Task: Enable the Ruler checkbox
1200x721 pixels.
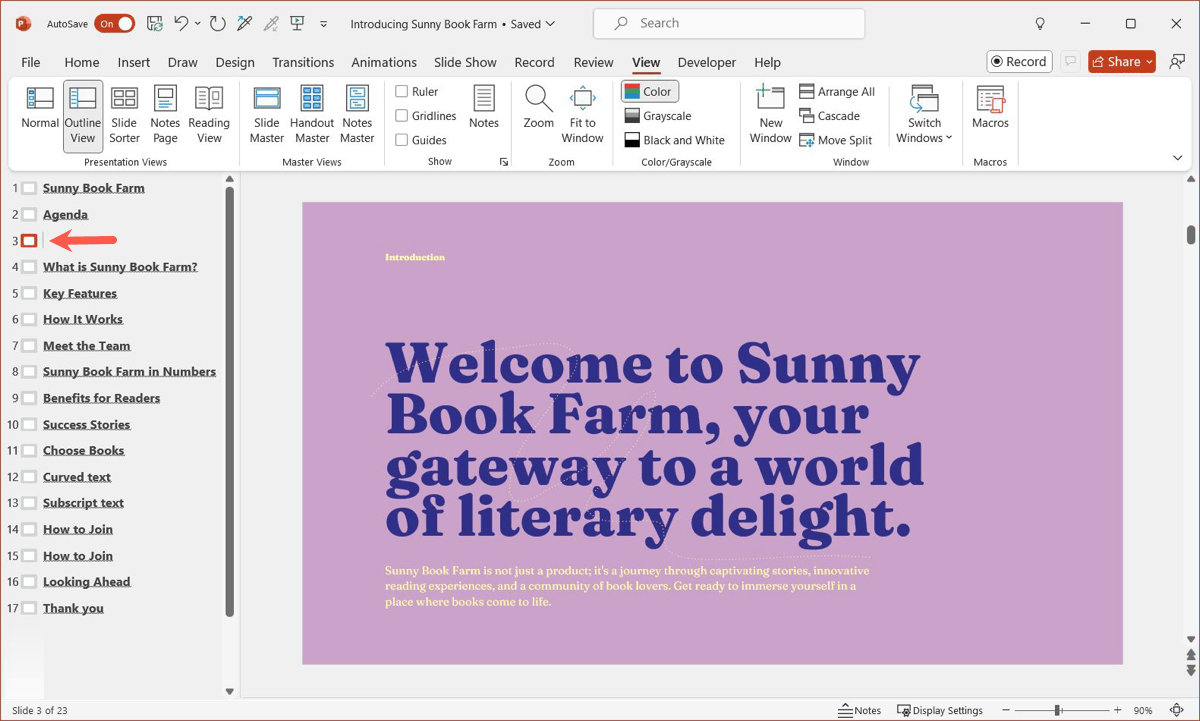Action: pyautogui.click(x=401, y=91)
